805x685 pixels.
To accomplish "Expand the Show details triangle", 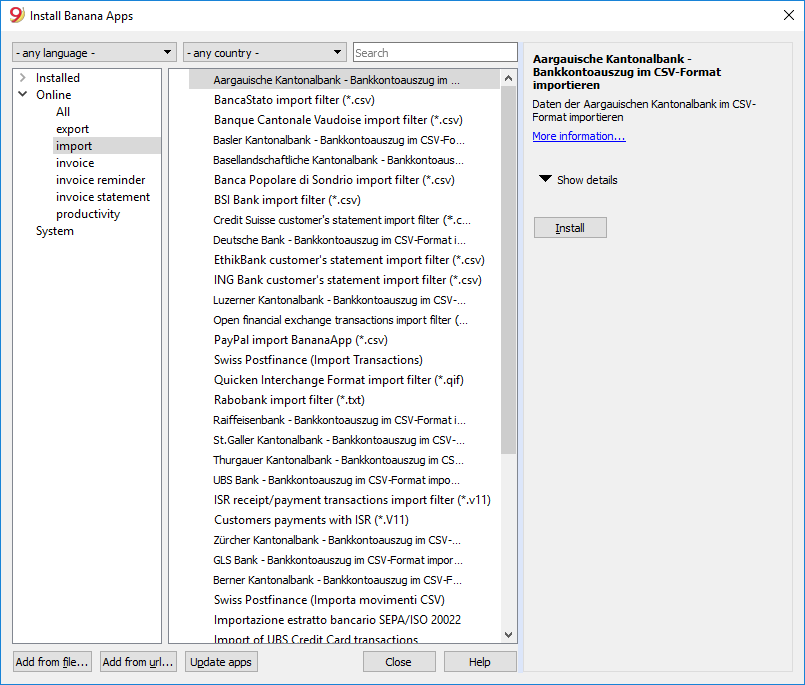I will tap(545, 179).
